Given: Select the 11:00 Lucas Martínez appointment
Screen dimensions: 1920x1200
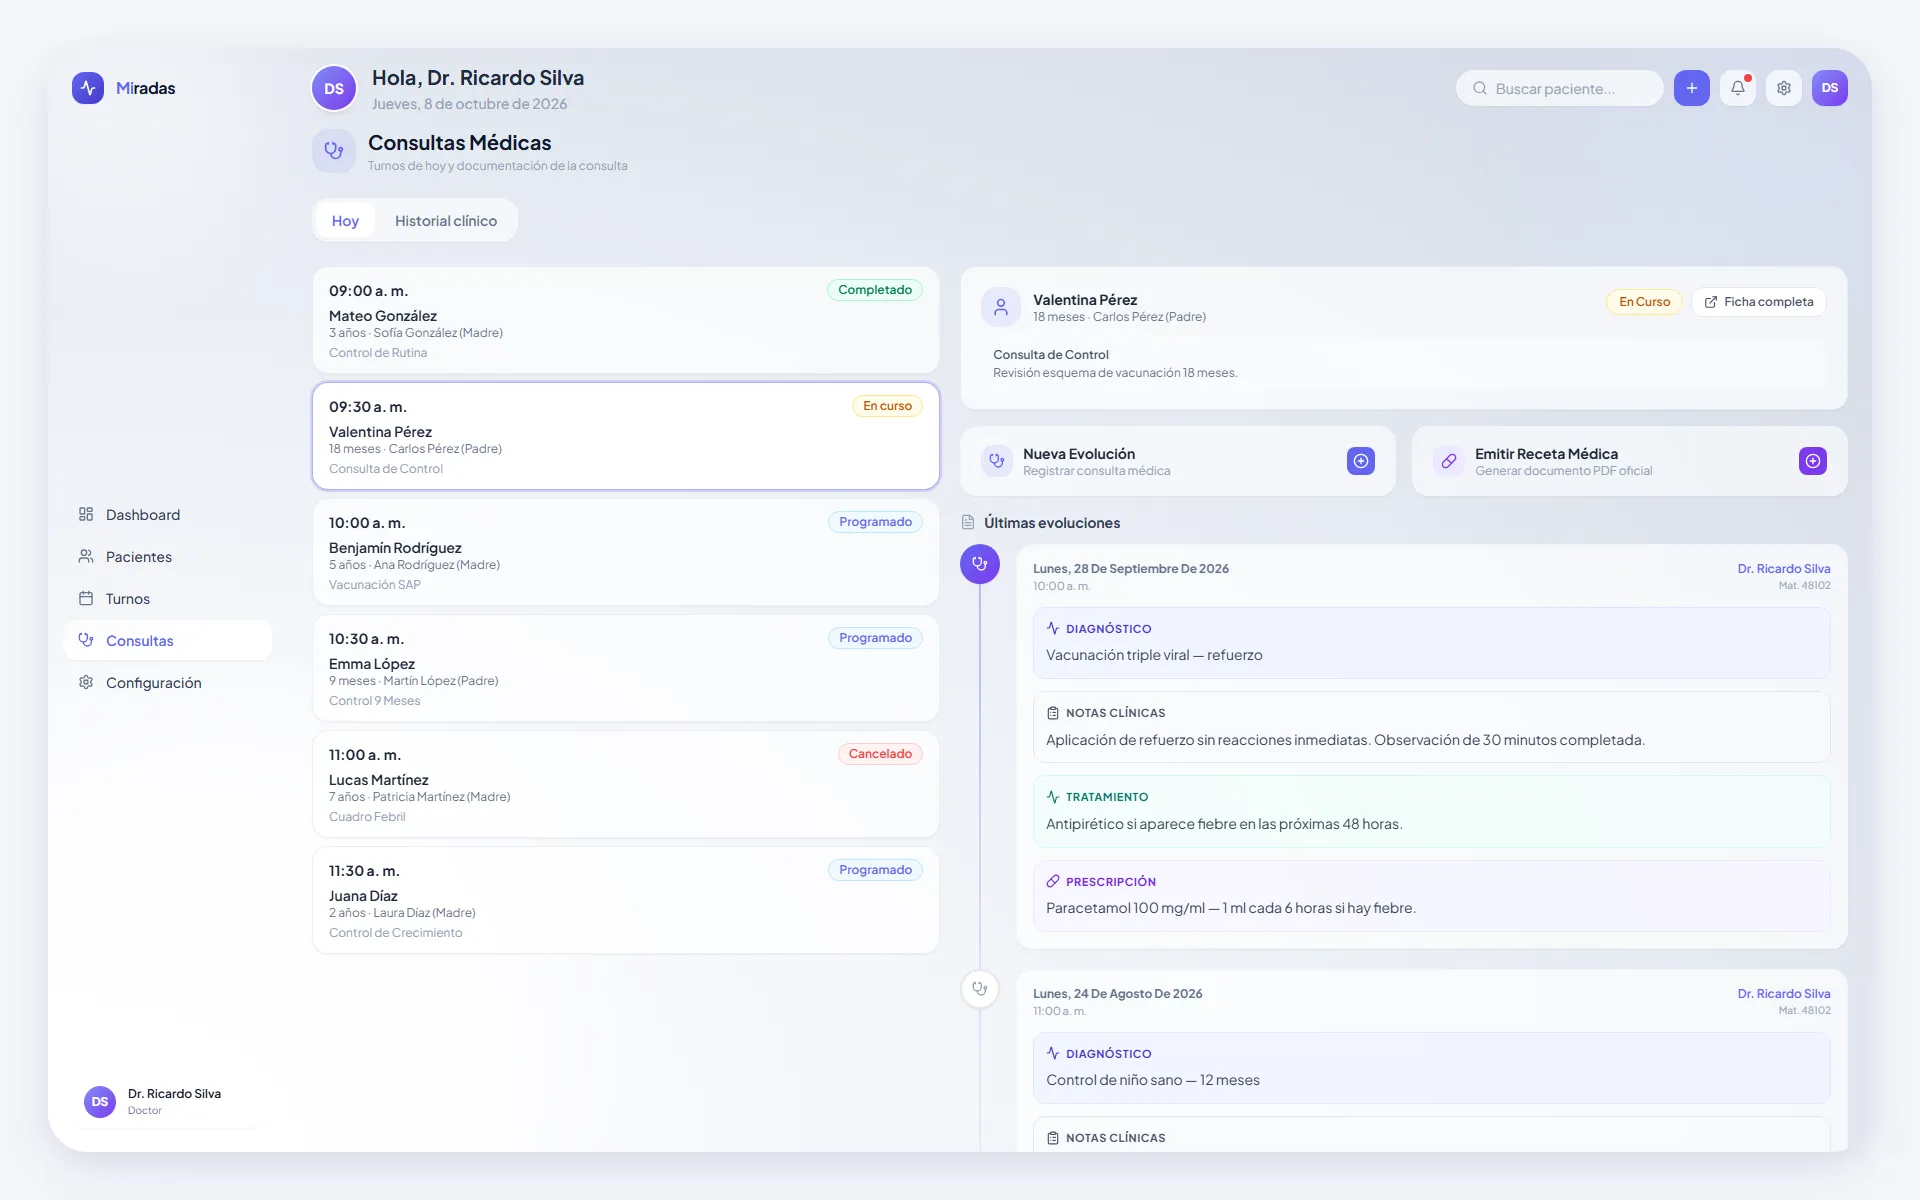Looking at the screenshot, I should [x=626, y=784].
